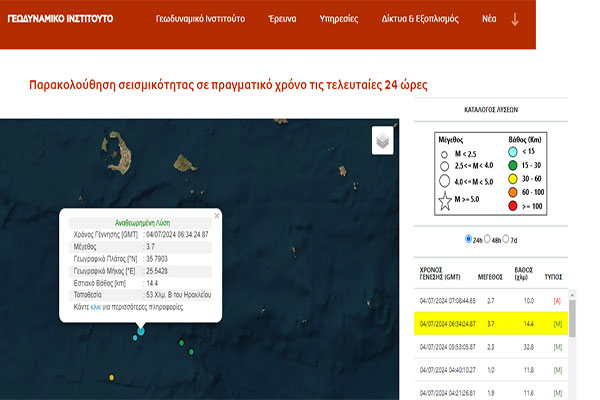
Task: Close the earthquake info popup
Action: coord(216,216)
